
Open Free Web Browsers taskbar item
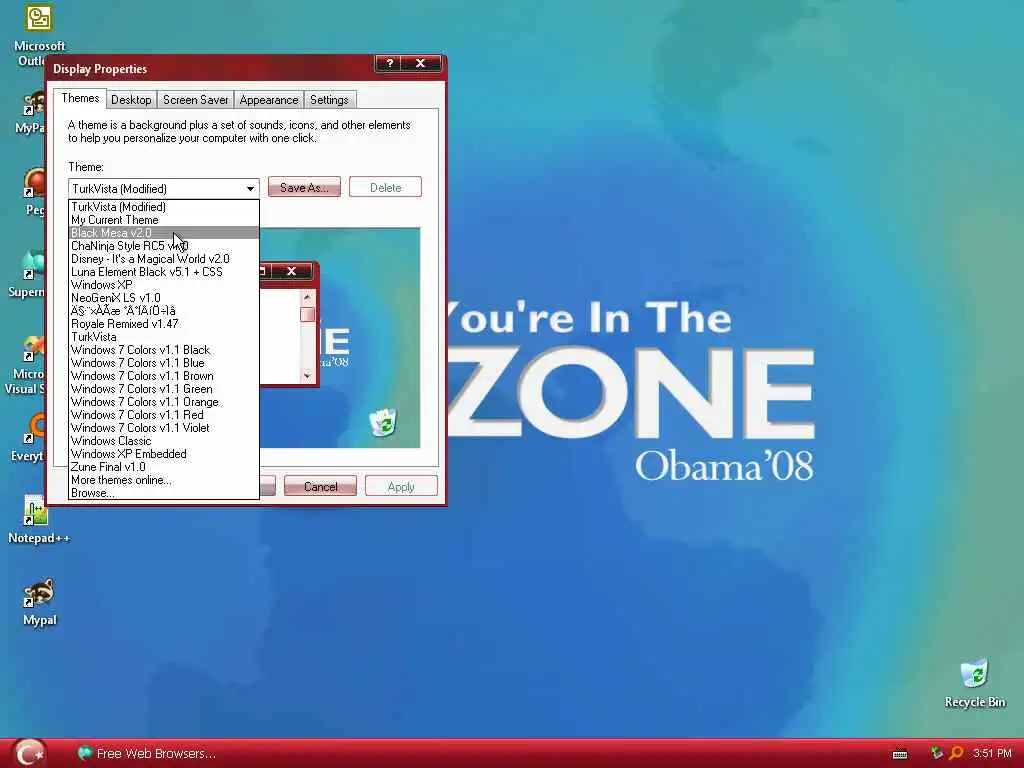pos(146,754)
